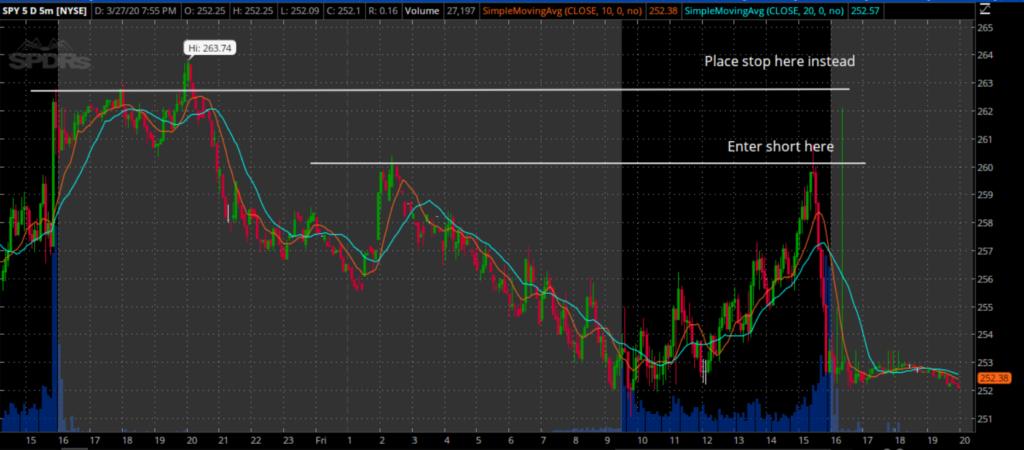Click the 259 price axis label
This screenshot has height=450, width=1024.
click(986, 195)
